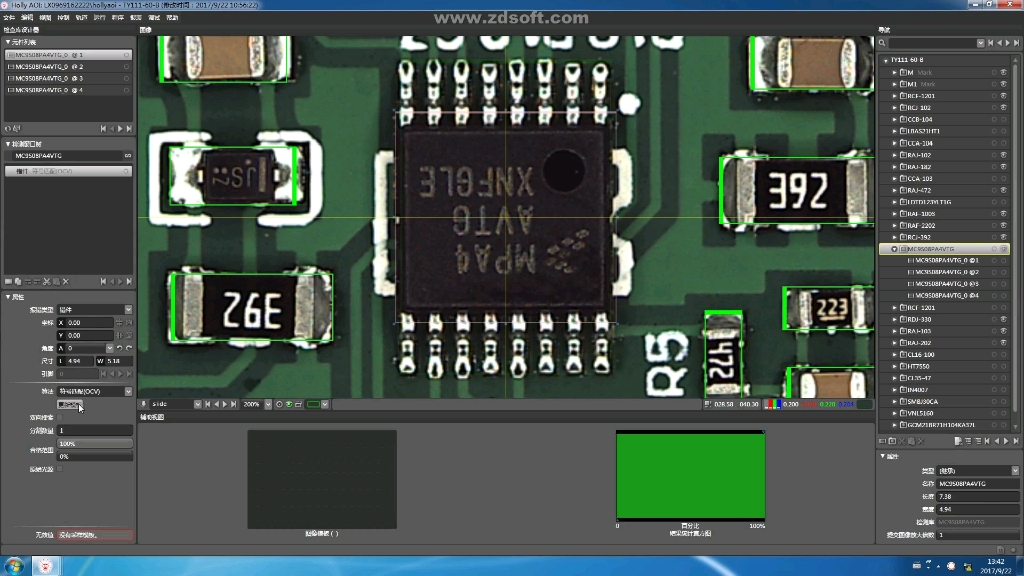Click the delete X icon in detection window toolbar
This screenshot has height=576, width=1024.
[65, 281]
